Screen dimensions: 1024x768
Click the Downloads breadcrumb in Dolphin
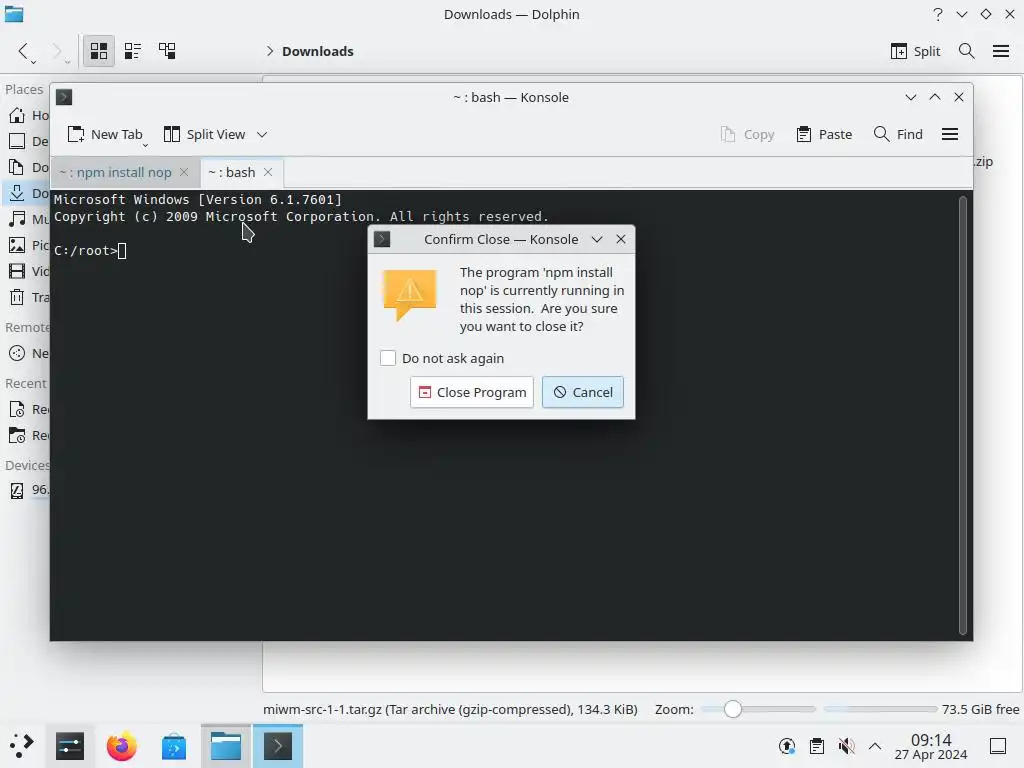coord(317,51)
